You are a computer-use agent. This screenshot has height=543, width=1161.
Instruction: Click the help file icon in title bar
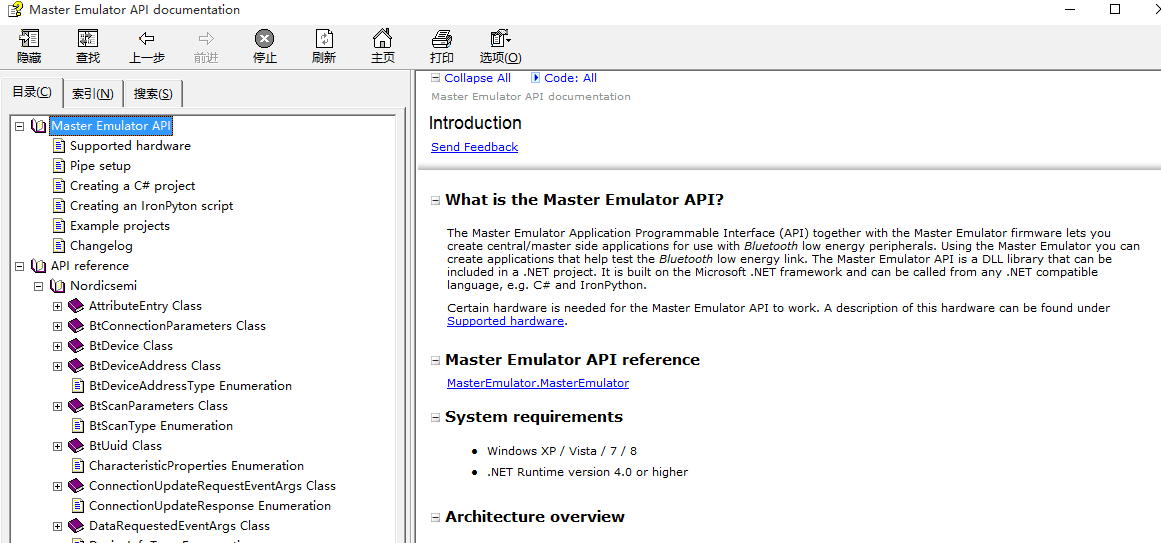coord(13,10)
